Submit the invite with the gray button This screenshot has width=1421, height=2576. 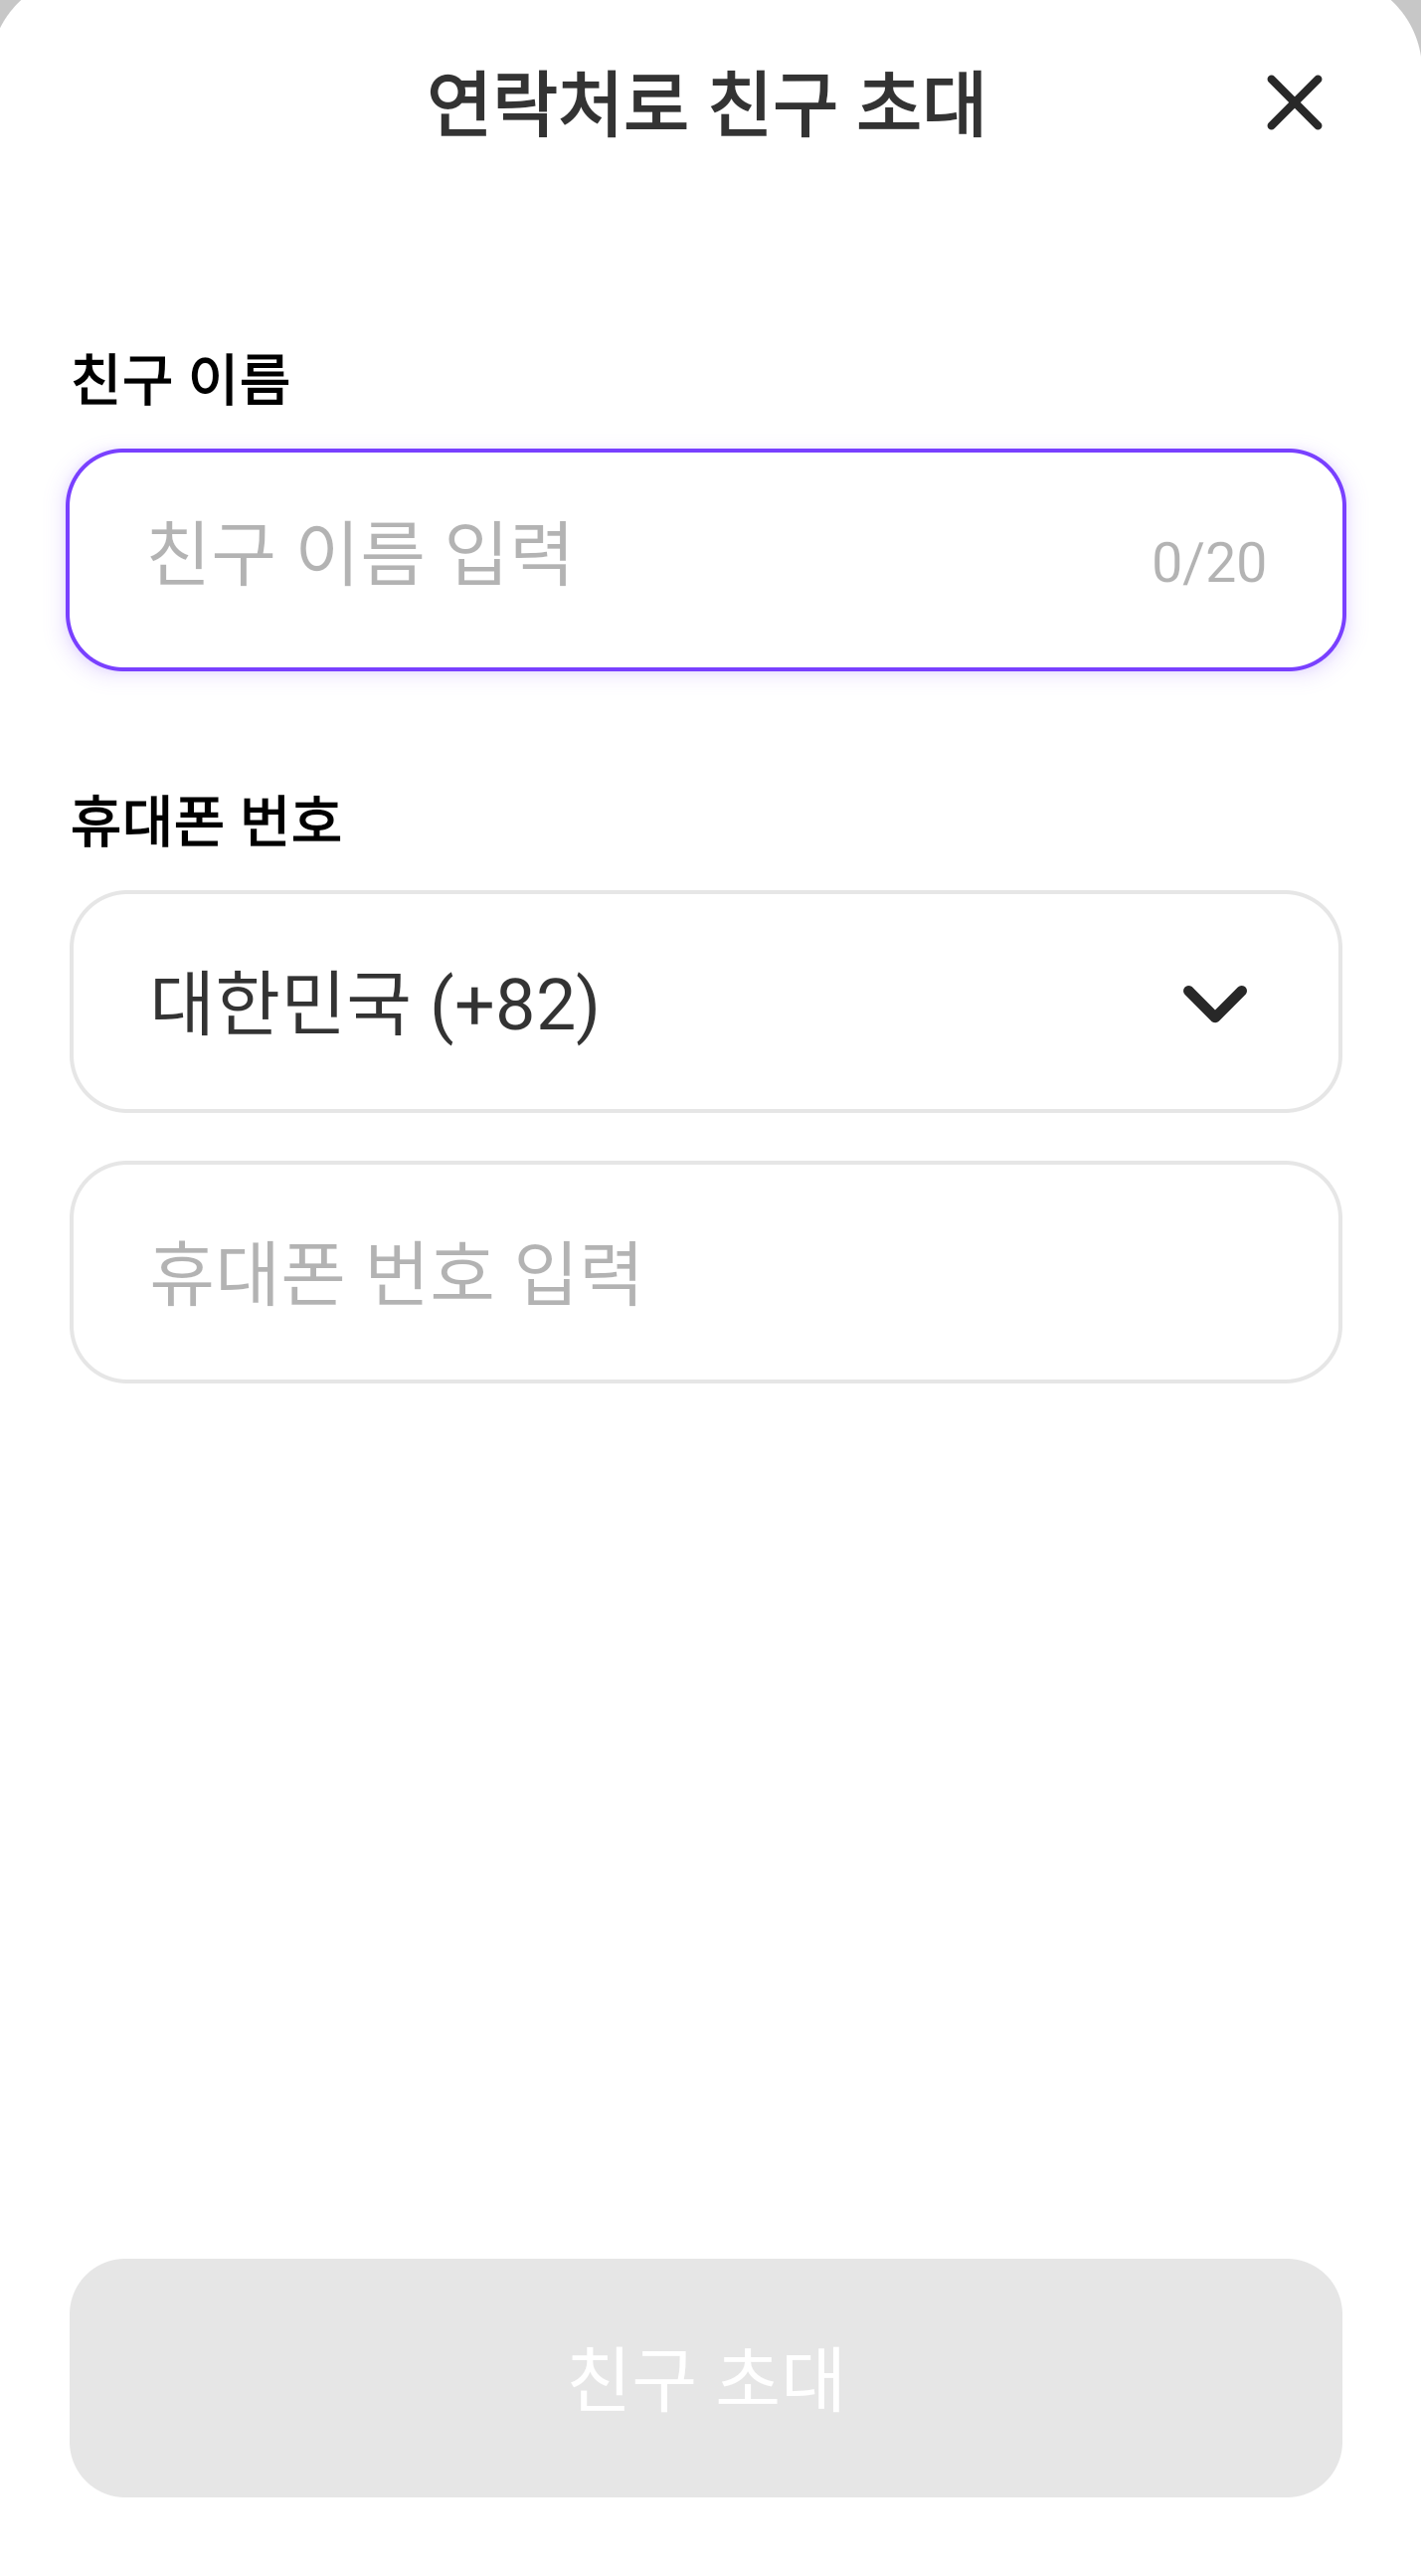pos(705,2378)
